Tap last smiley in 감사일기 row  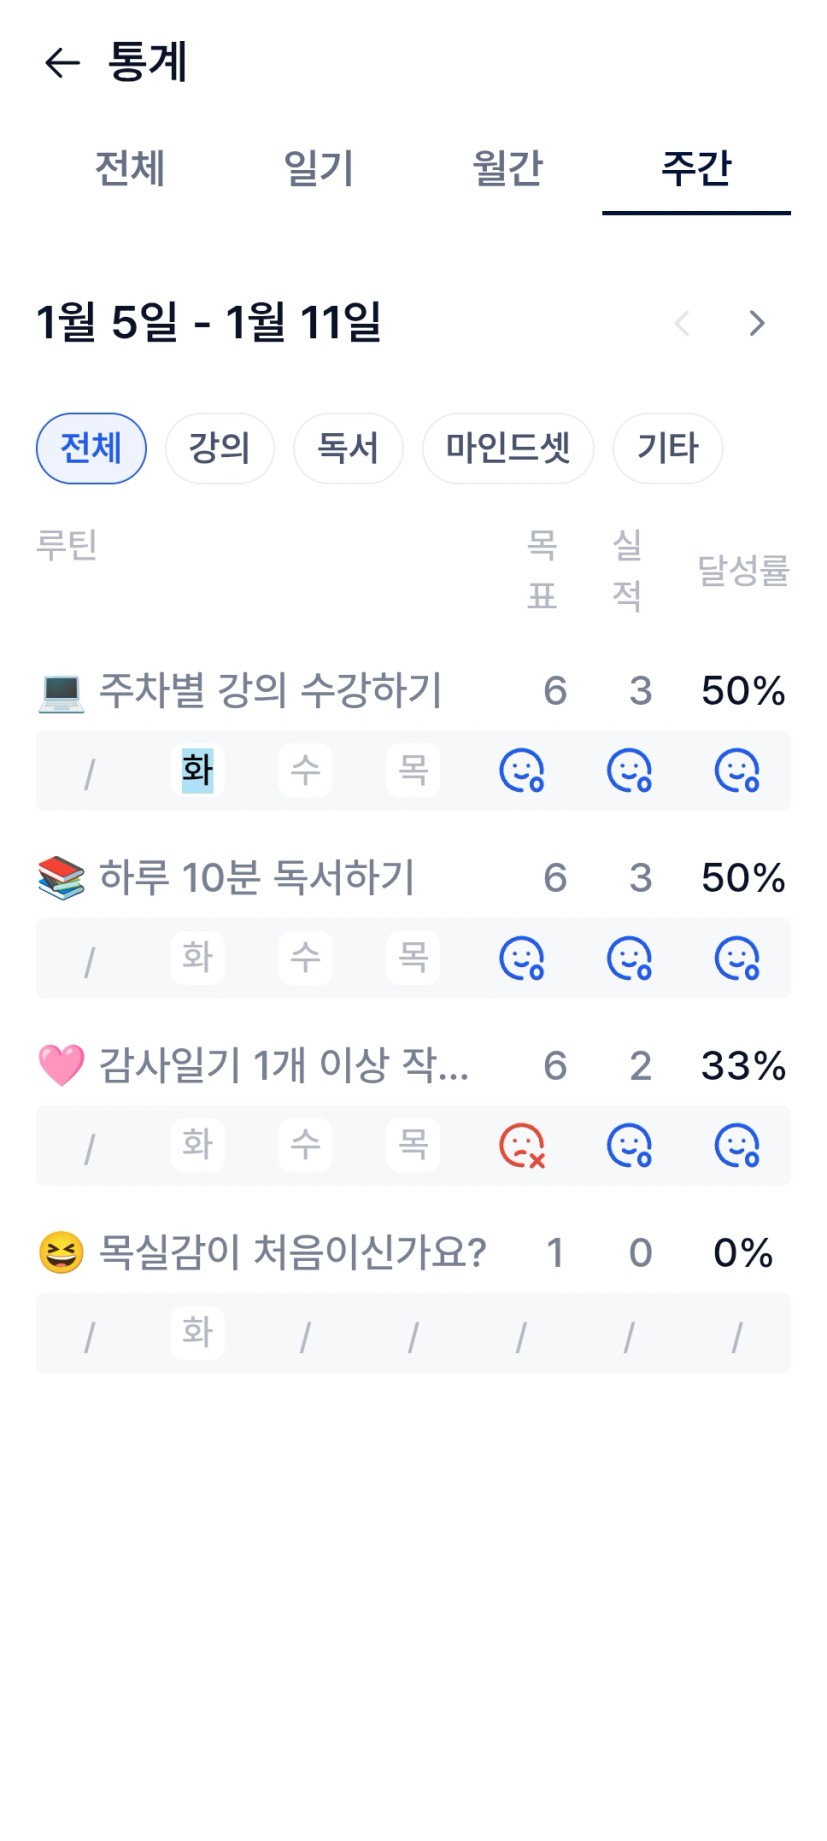pos(737,1145)
